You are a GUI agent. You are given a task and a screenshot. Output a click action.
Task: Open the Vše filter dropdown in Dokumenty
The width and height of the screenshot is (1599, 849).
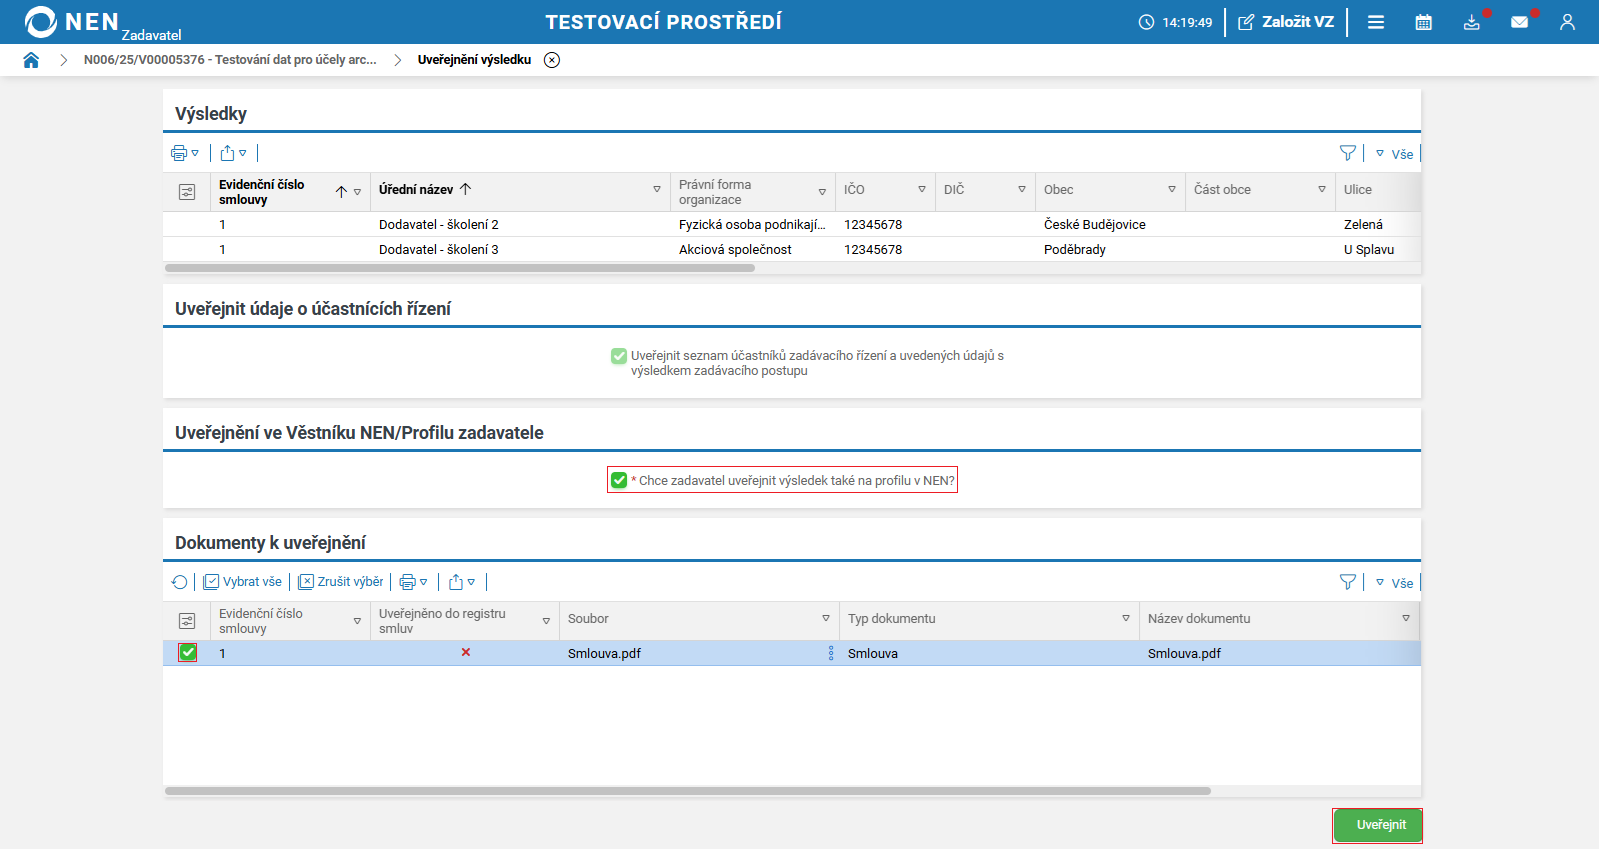click(x=1394, y=583)
